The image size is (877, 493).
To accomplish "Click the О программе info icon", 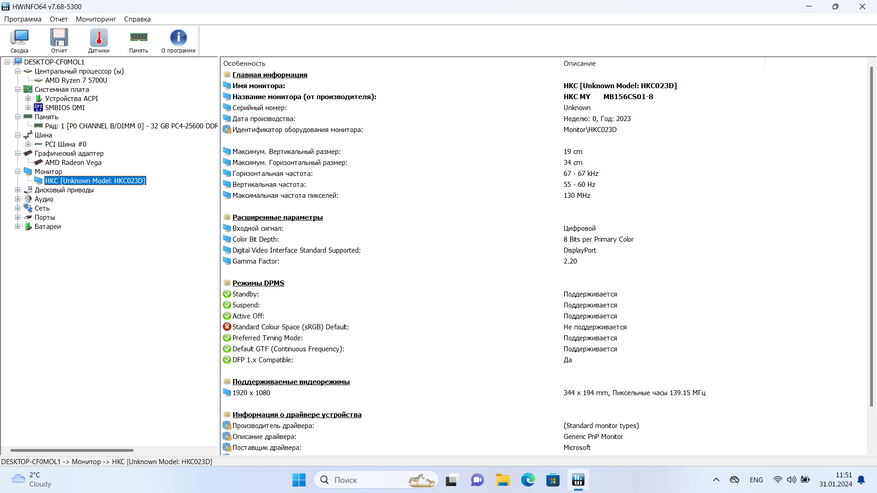I will click(178, 41).
